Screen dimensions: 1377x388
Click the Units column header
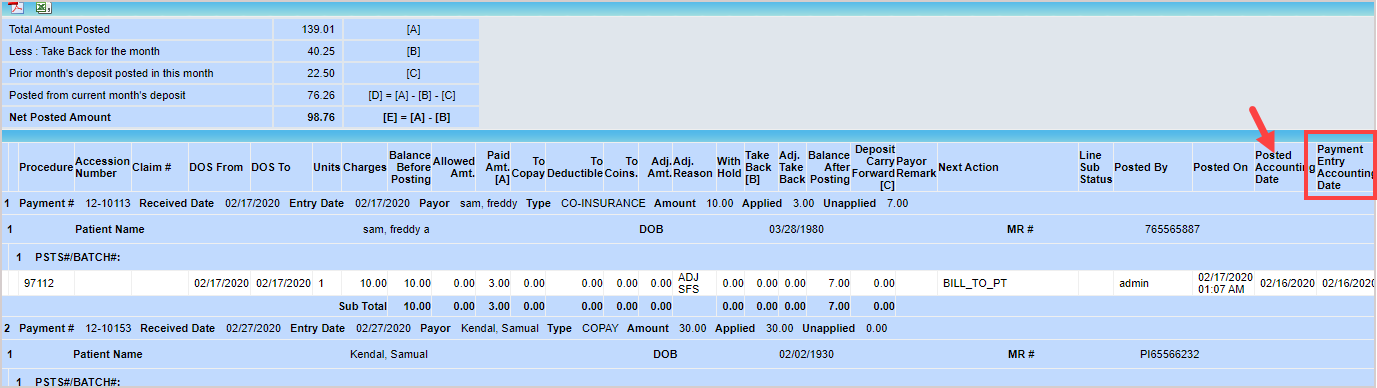pos(326,167)
